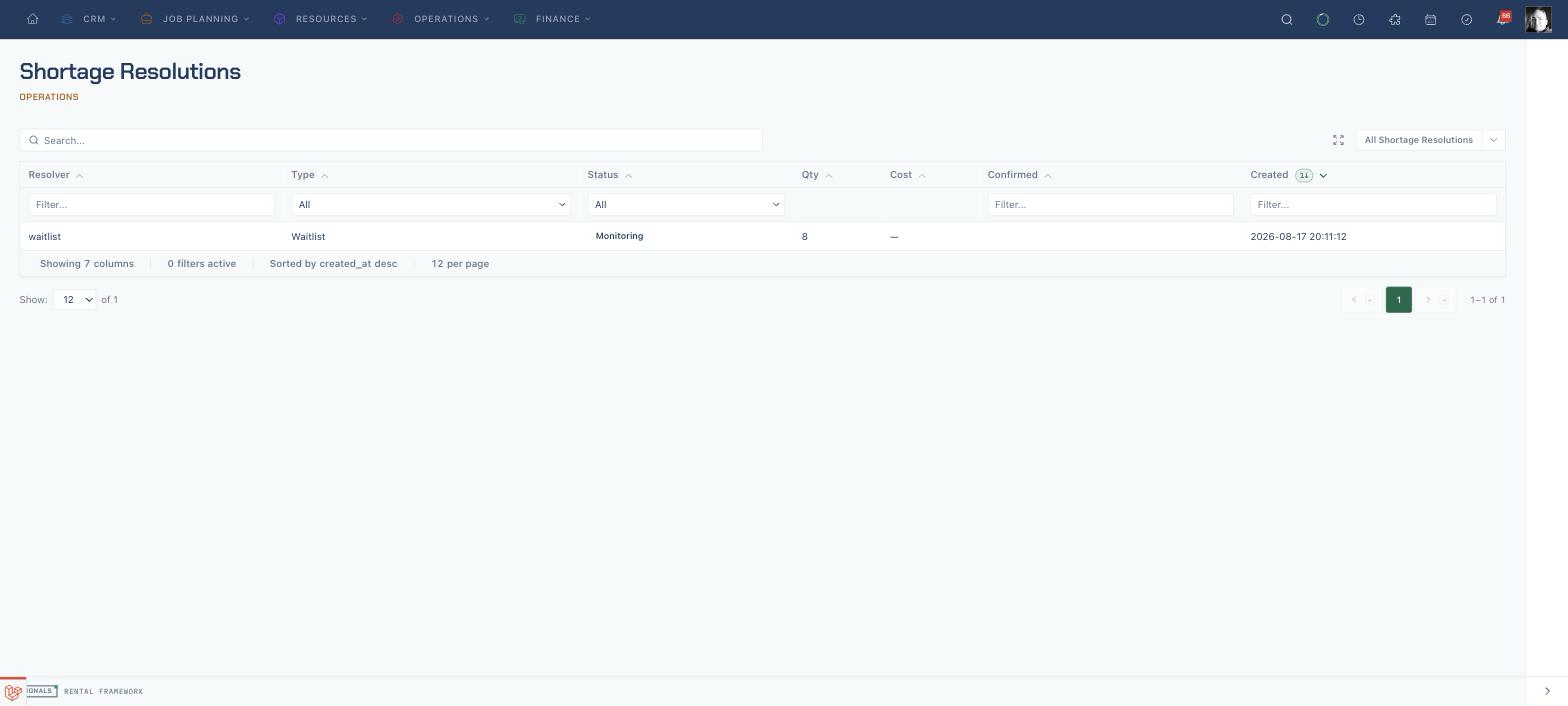Focus the Confirmed filter field

tap(1110, 205)
